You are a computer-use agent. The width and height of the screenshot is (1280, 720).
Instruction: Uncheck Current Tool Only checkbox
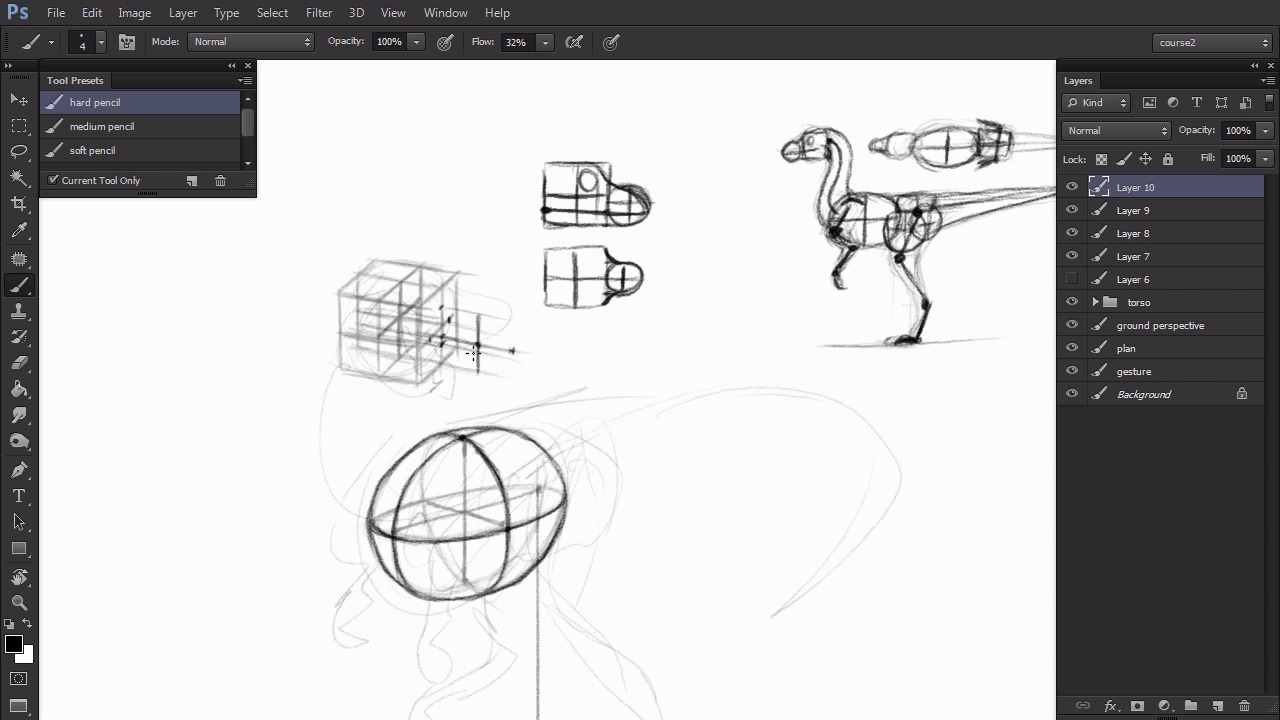(x=53, y=180)
